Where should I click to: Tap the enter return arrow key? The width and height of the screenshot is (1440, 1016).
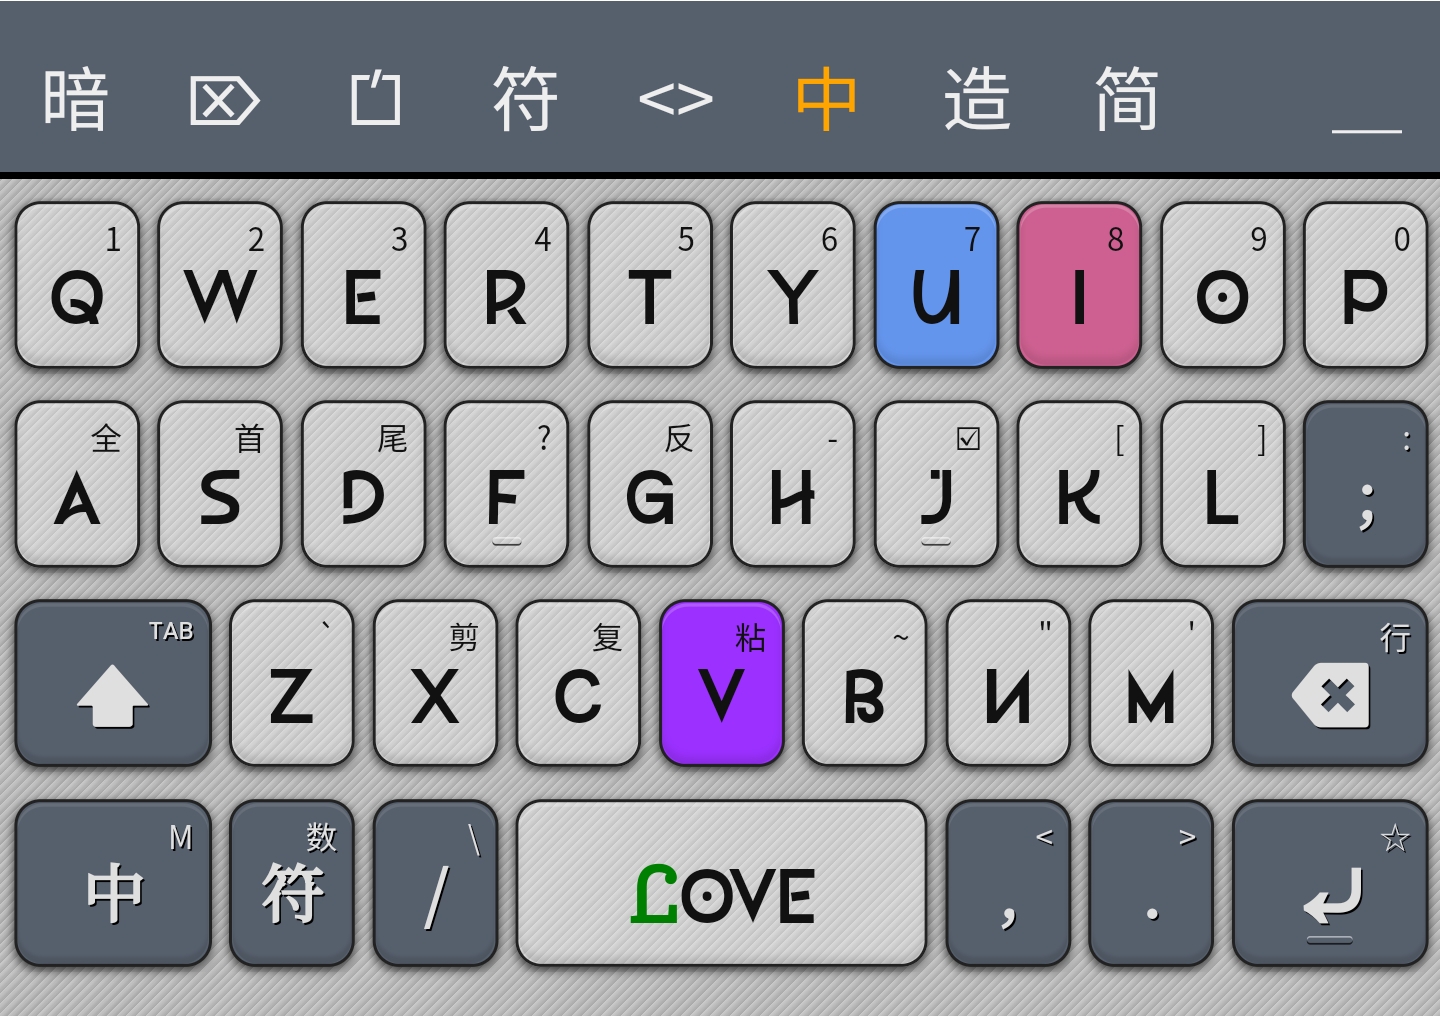[1329, 883]
